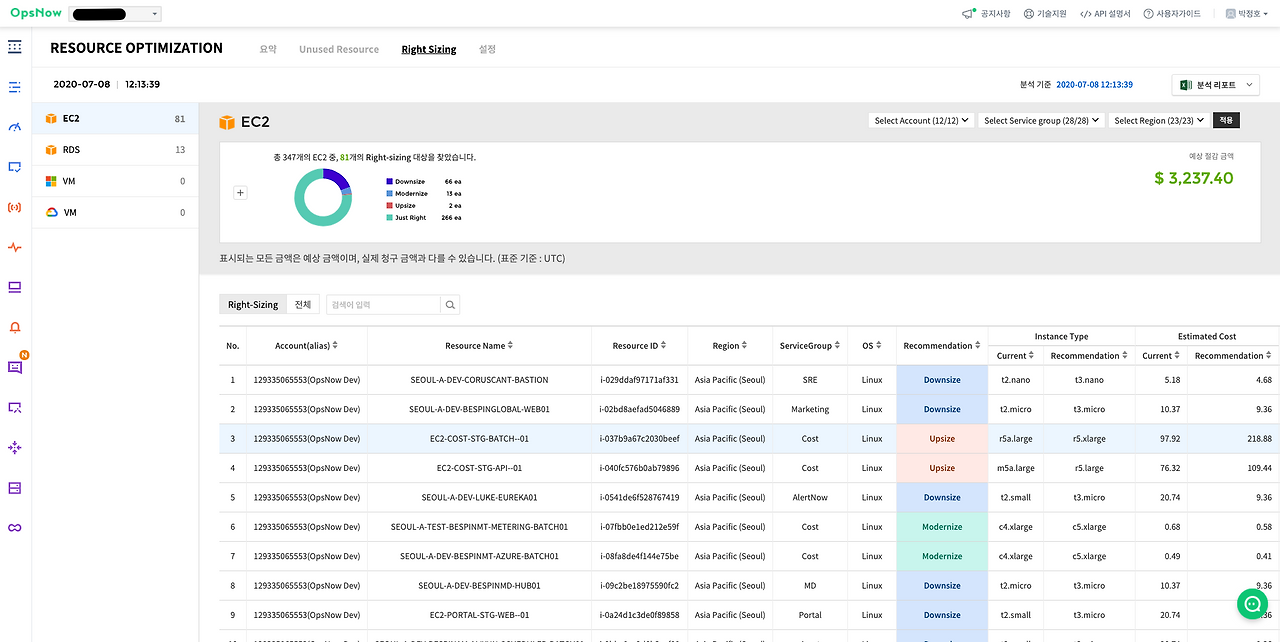Click the broadcast signal sidebar icon
Image resolution: width=1280 pixels, height=642 pixels.
coord(14,207)
